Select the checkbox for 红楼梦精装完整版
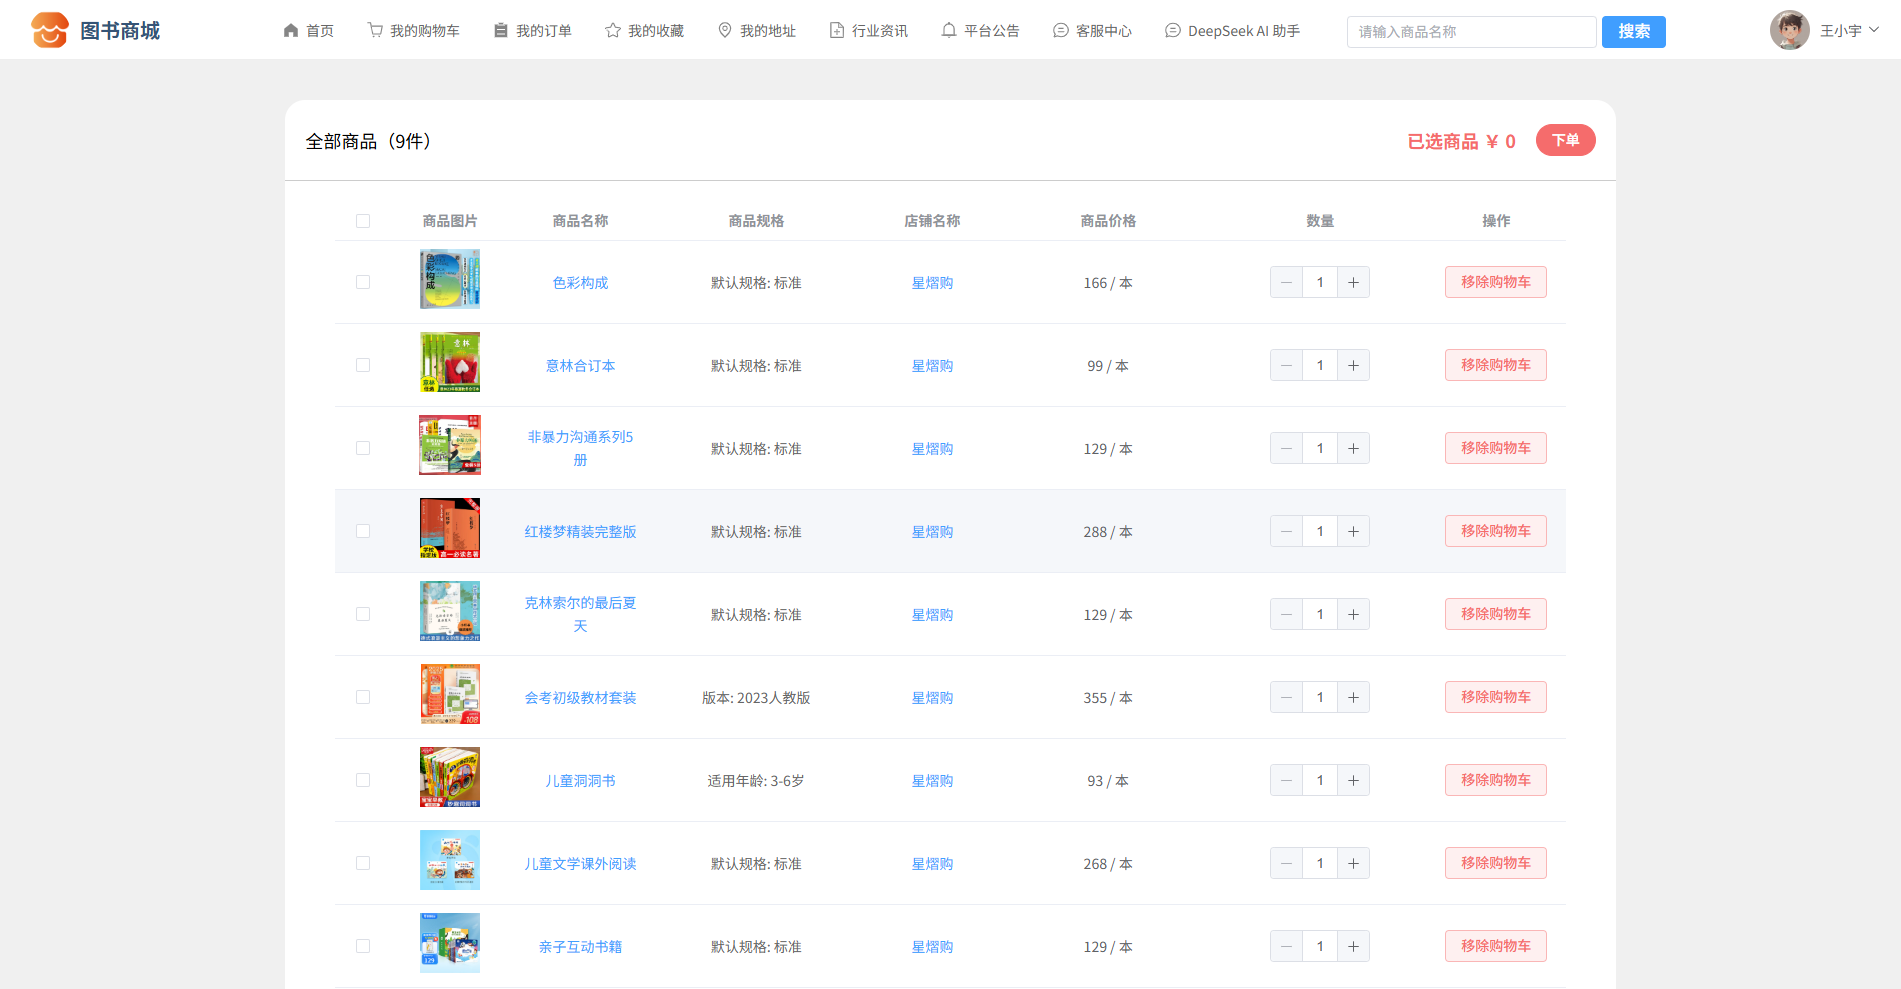This screenshot has height=989, width=1901. pyautogui.click(x=363, y=532)
